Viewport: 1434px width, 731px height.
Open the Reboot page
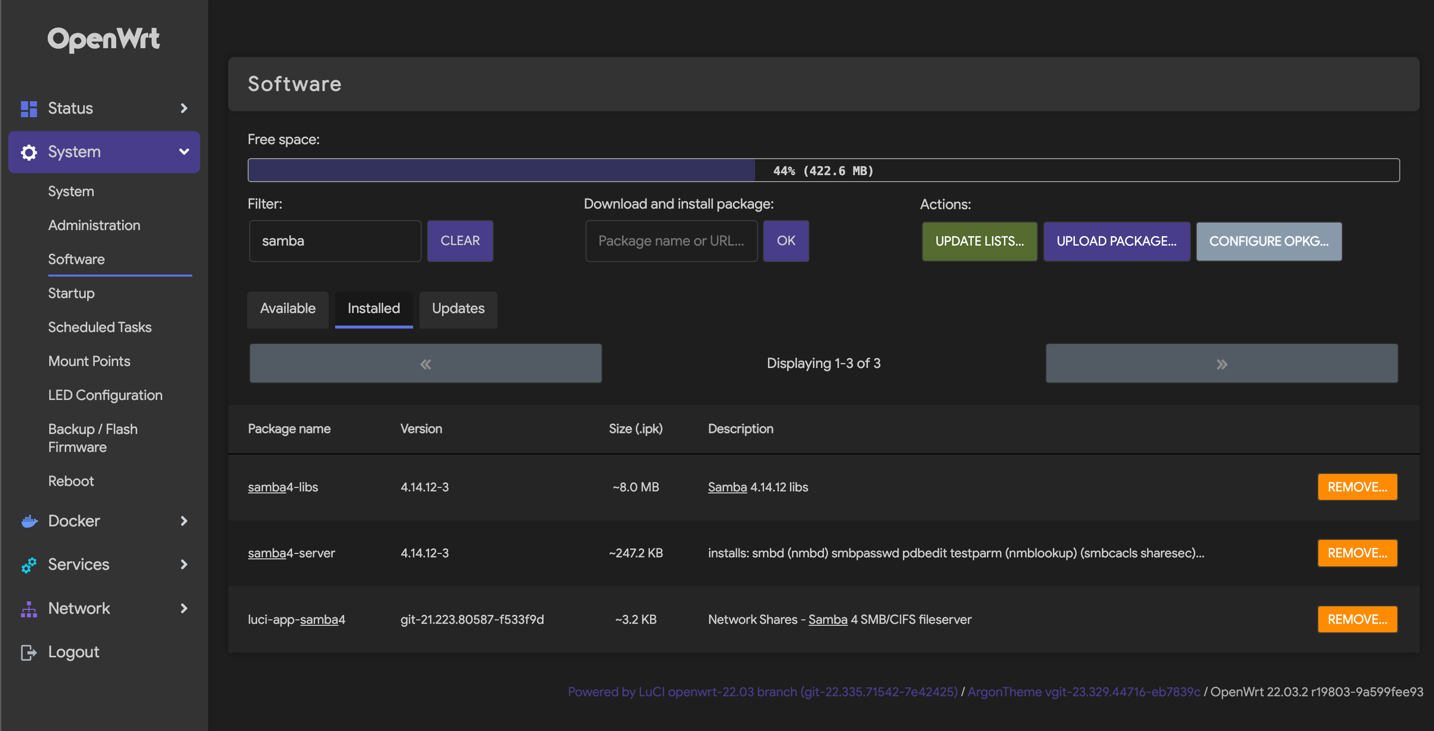pyautogui.click(x=71, y=481)
